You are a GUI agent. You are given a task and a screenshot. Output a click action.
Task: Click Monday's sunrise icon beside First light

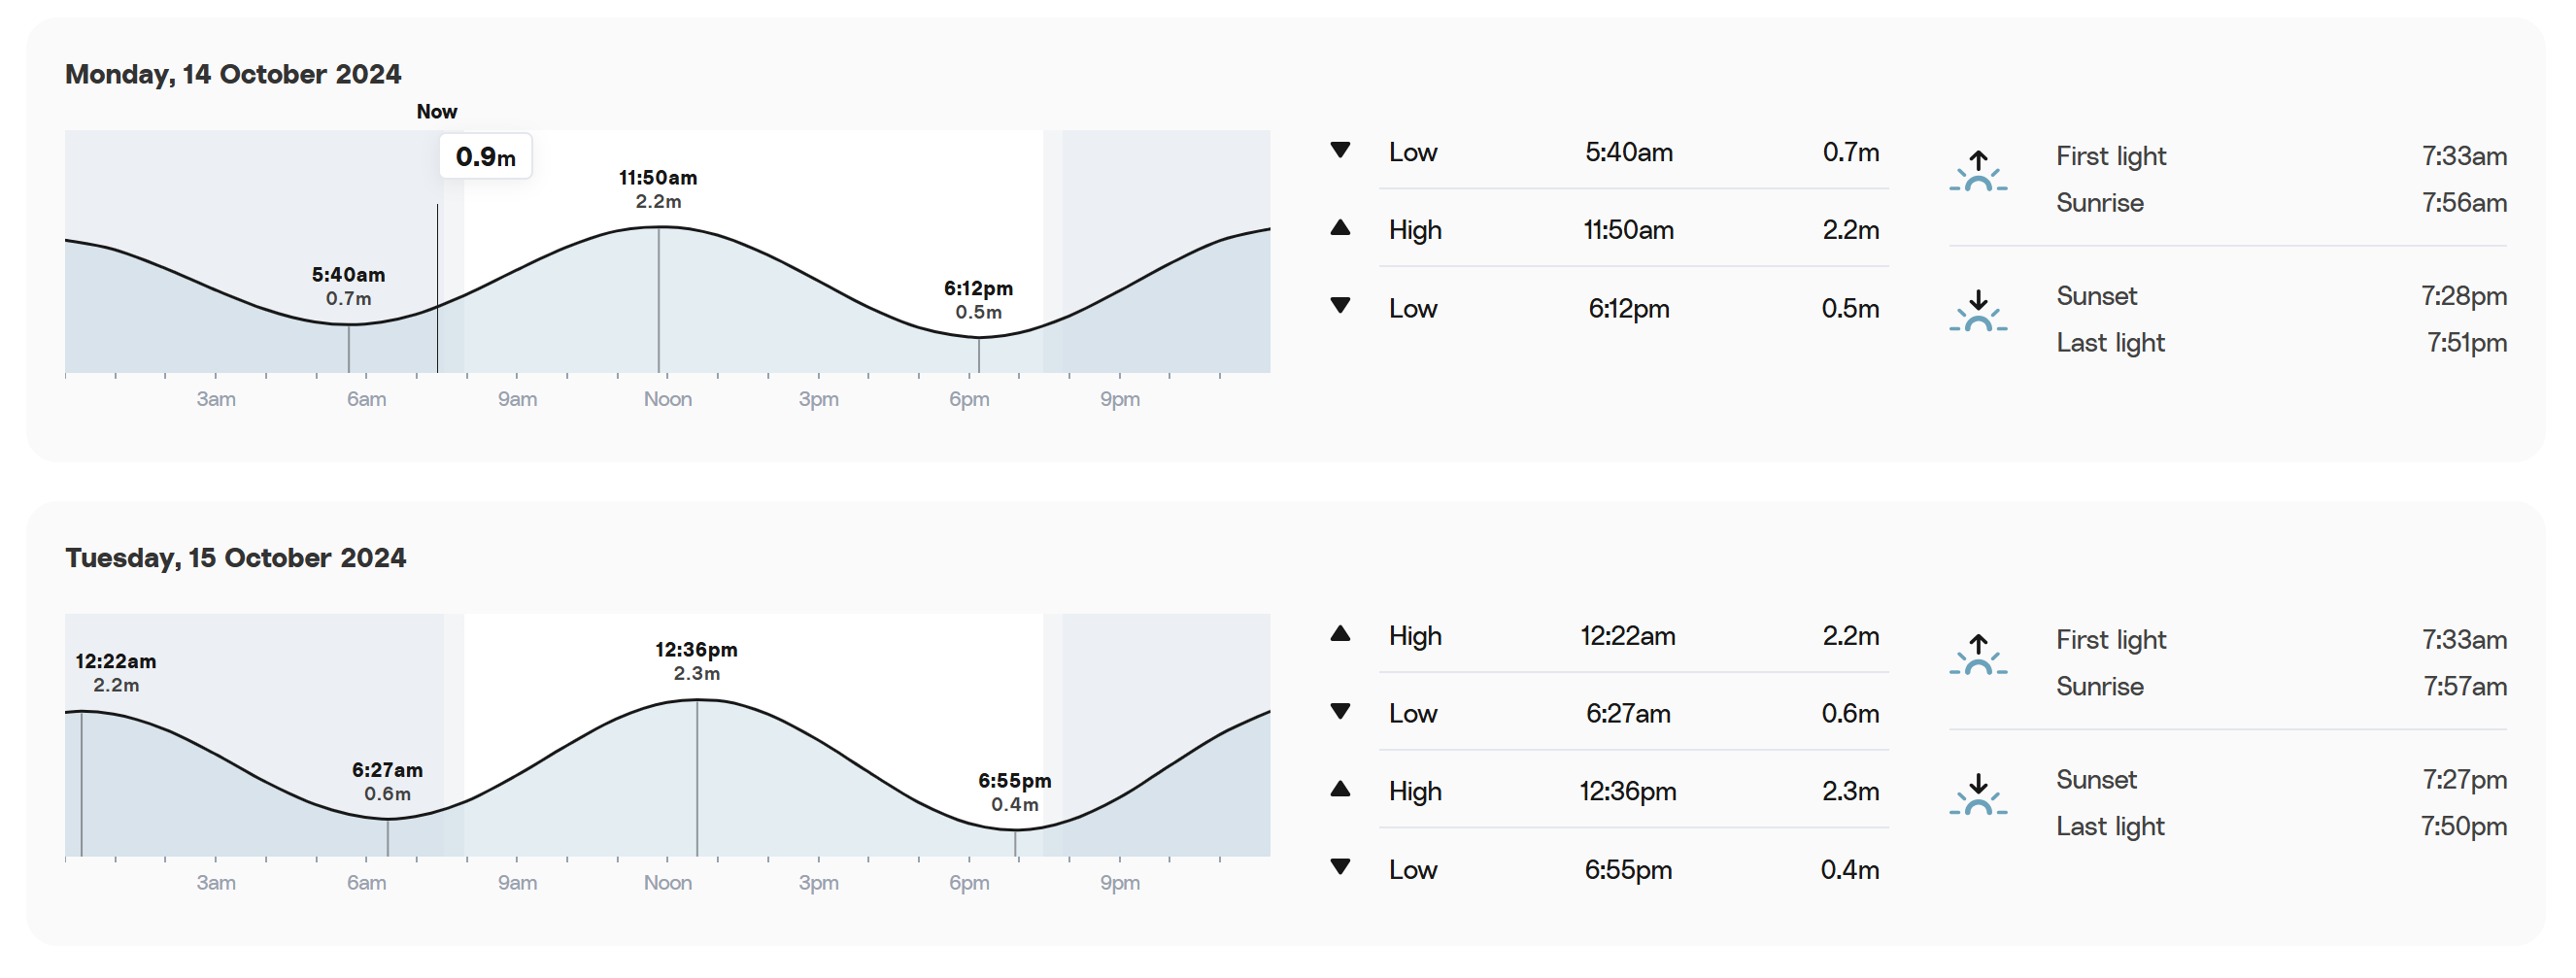1977,171
